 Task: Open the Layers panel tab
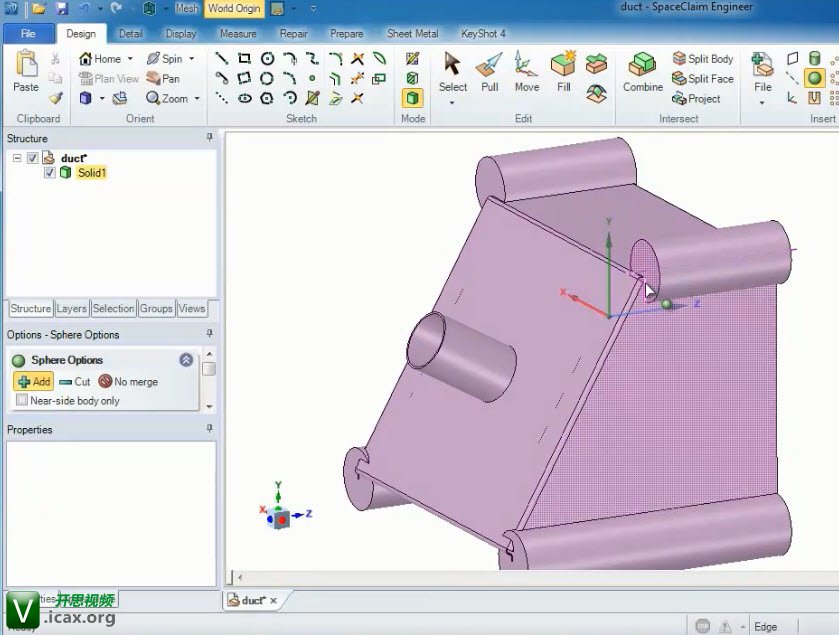tap(71, 309)
